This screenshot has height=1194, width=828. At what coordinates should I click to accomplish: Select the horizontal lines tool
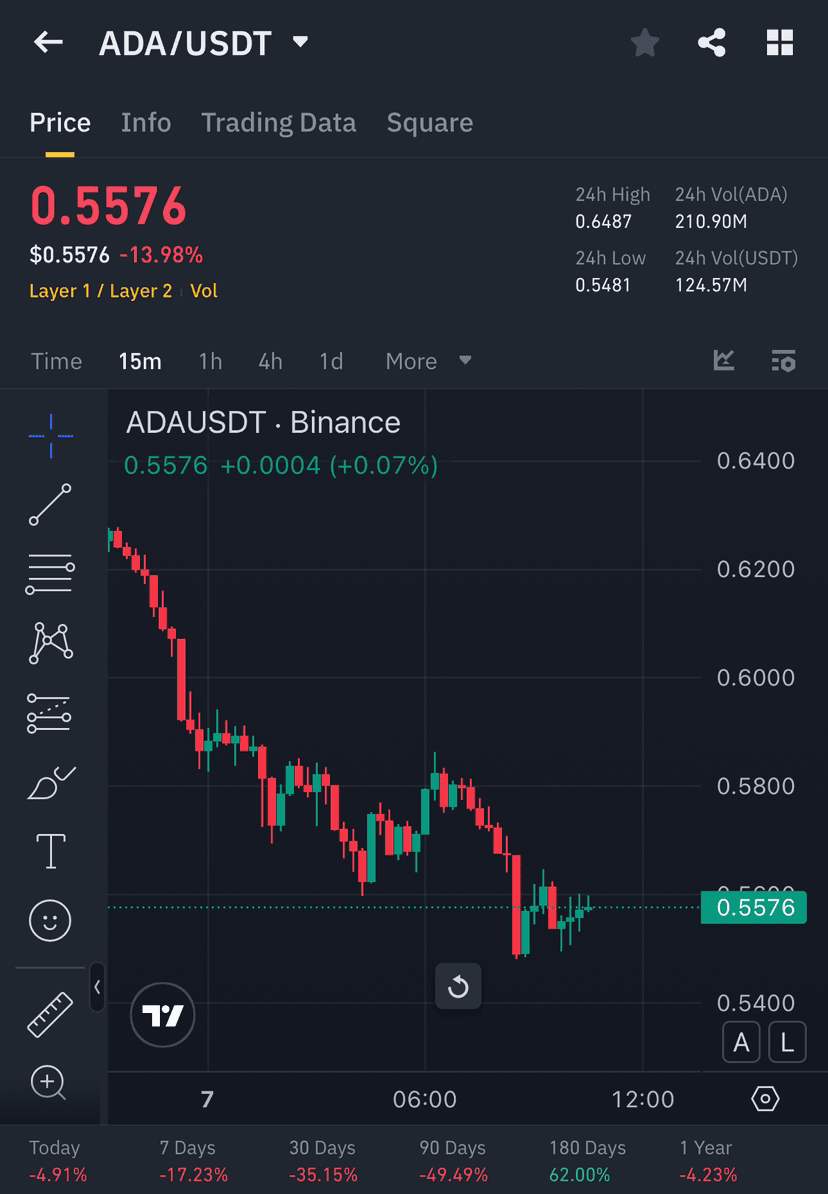pos(50,574)
